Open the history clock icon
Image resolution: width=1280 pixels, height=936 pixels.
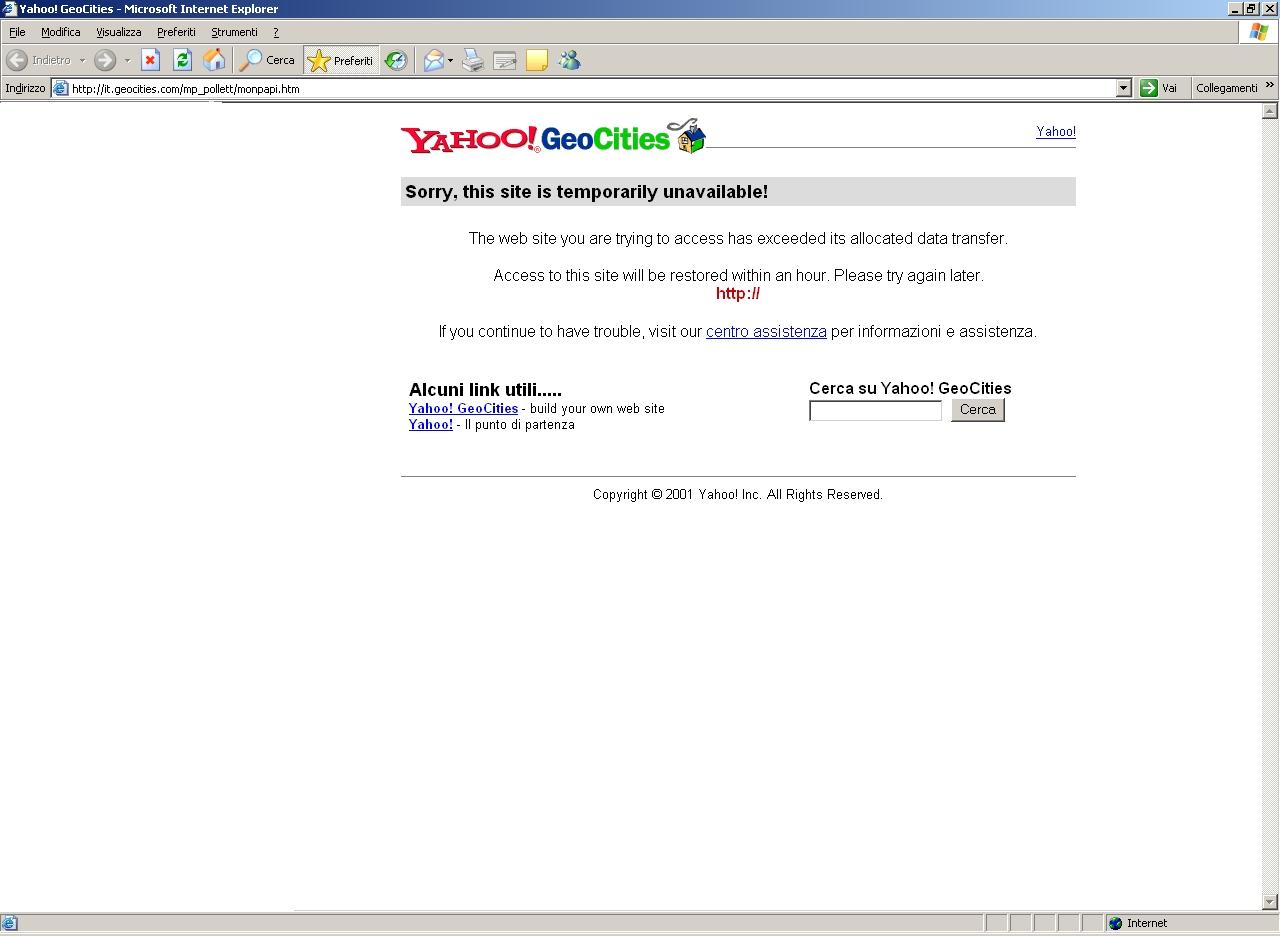click(396, 60)
